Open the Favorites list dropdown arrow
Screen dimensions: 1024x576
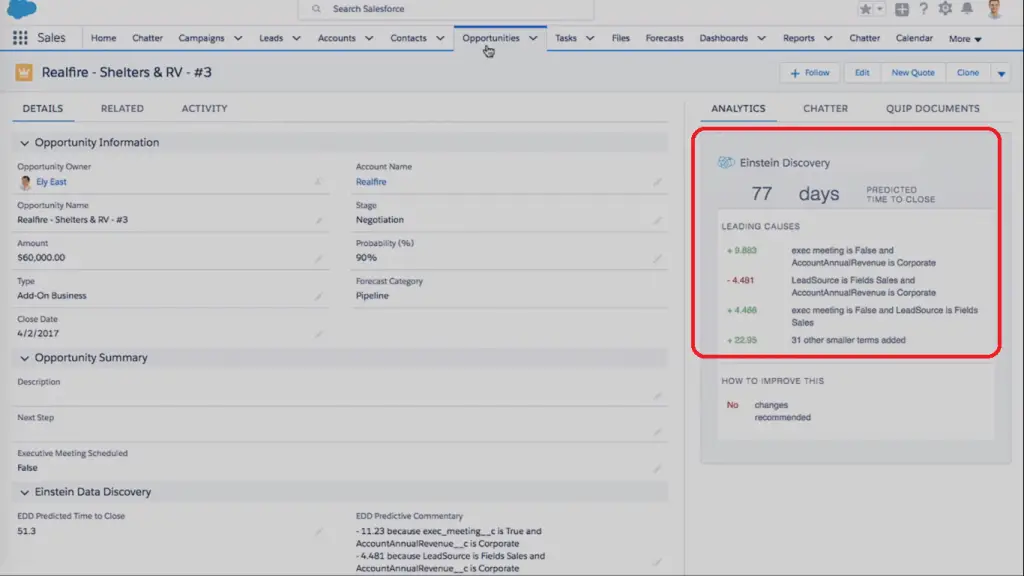point(880,9)
